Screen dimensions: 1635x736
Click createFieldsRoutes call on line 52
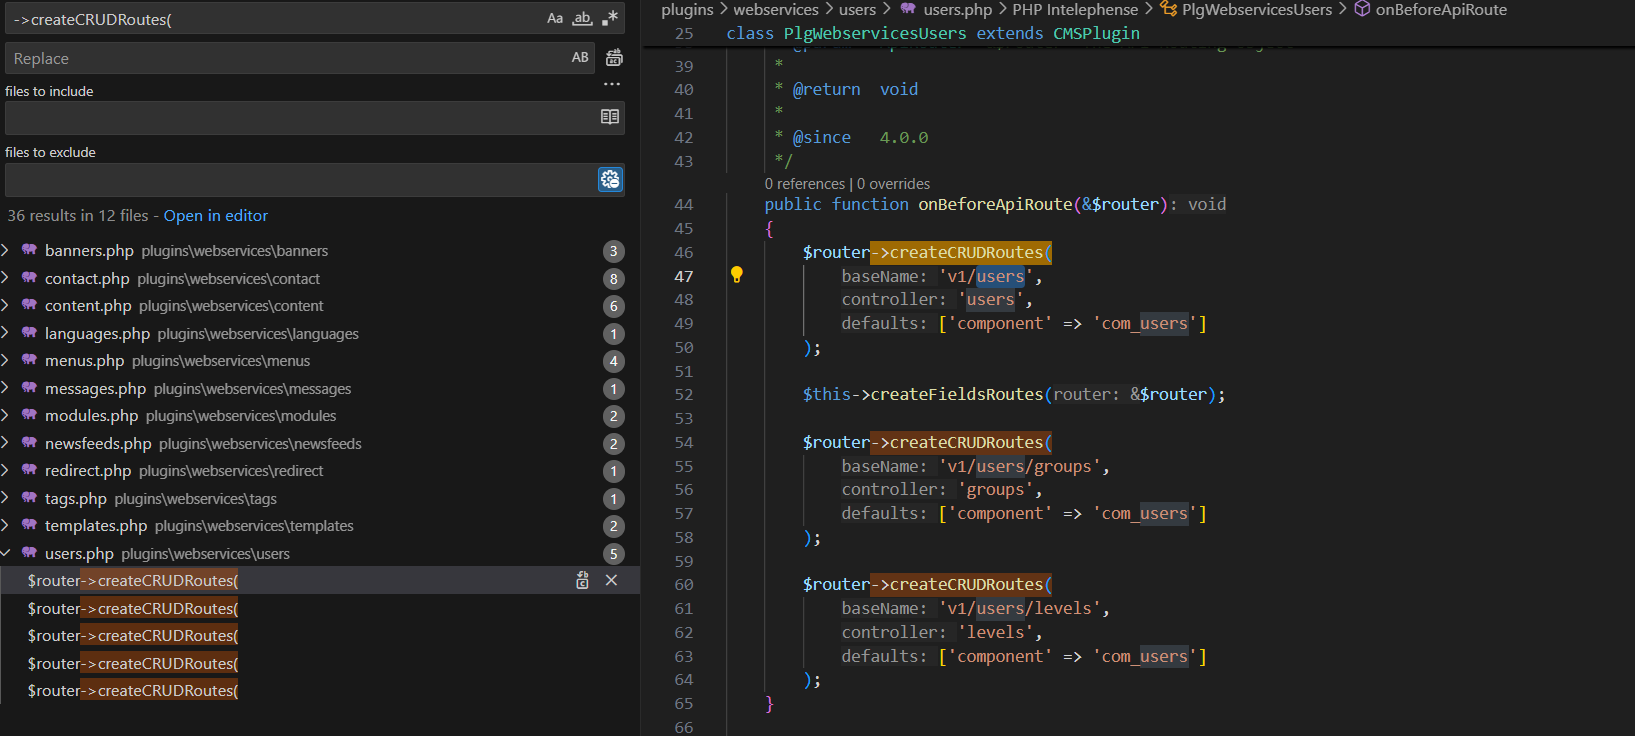[957, 394]
